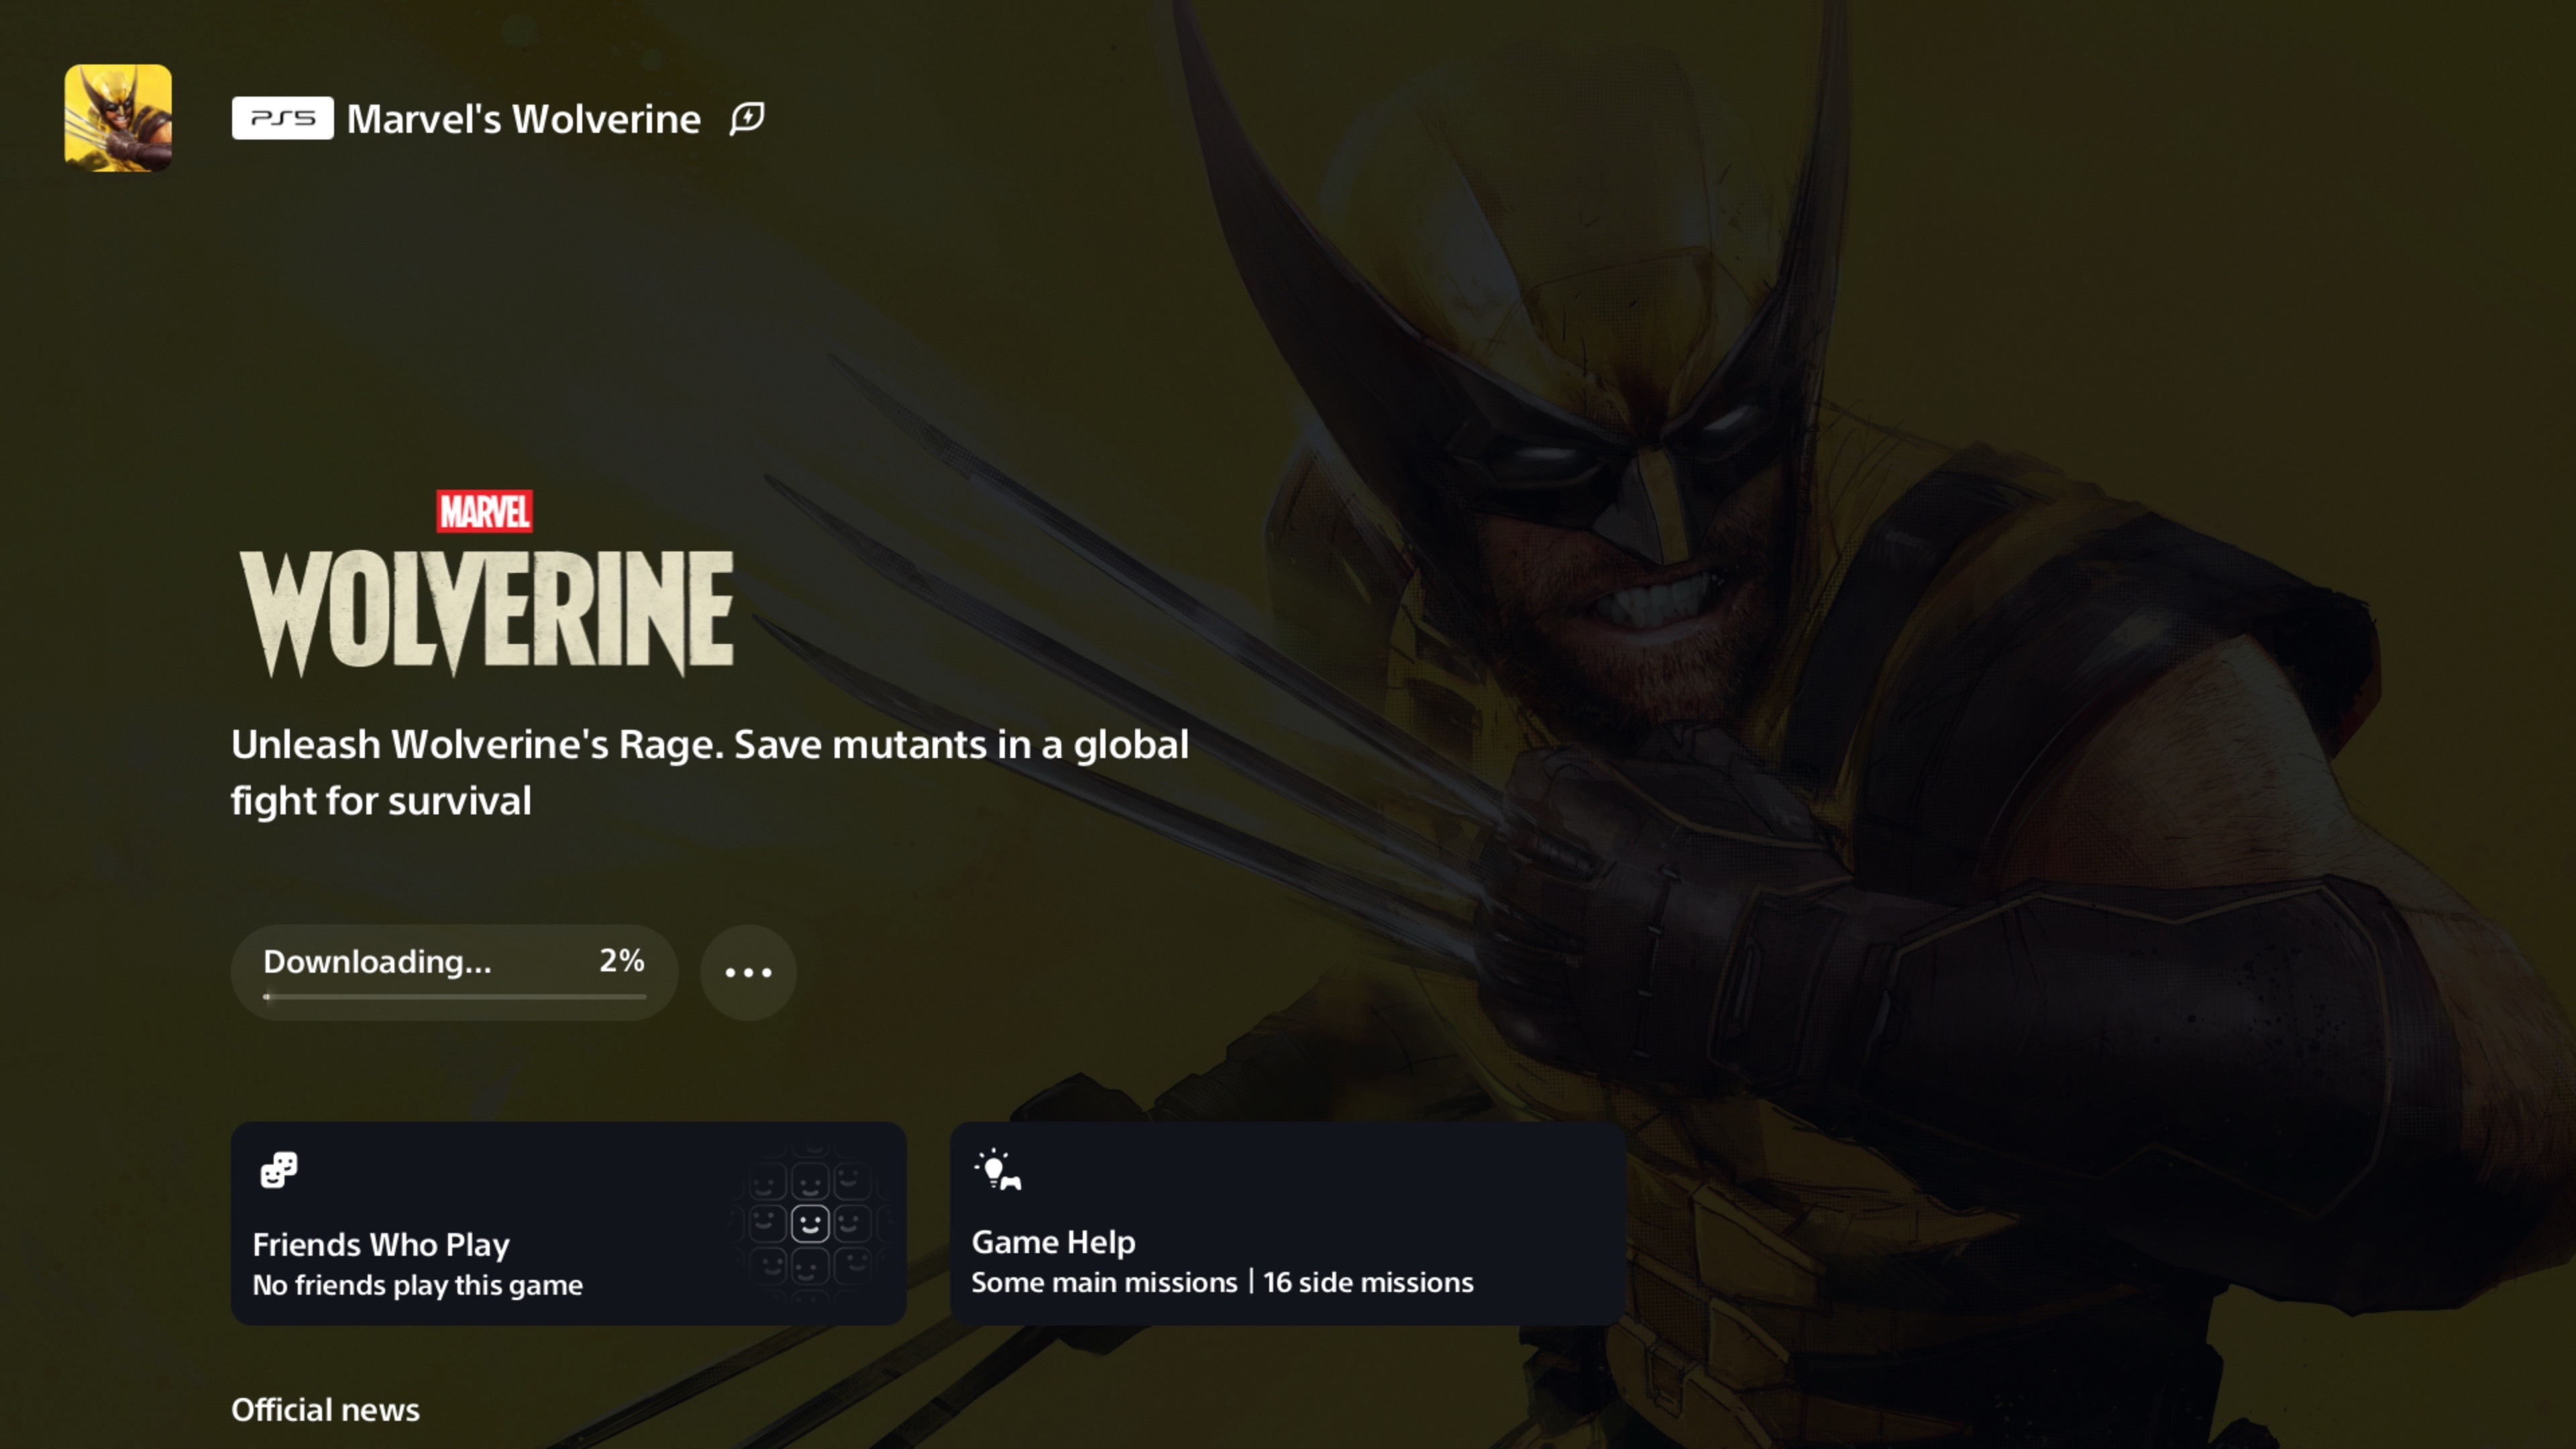Select the Downloading... 2% button
The image size is (2576, 1449).
click(x=454, y=972)
